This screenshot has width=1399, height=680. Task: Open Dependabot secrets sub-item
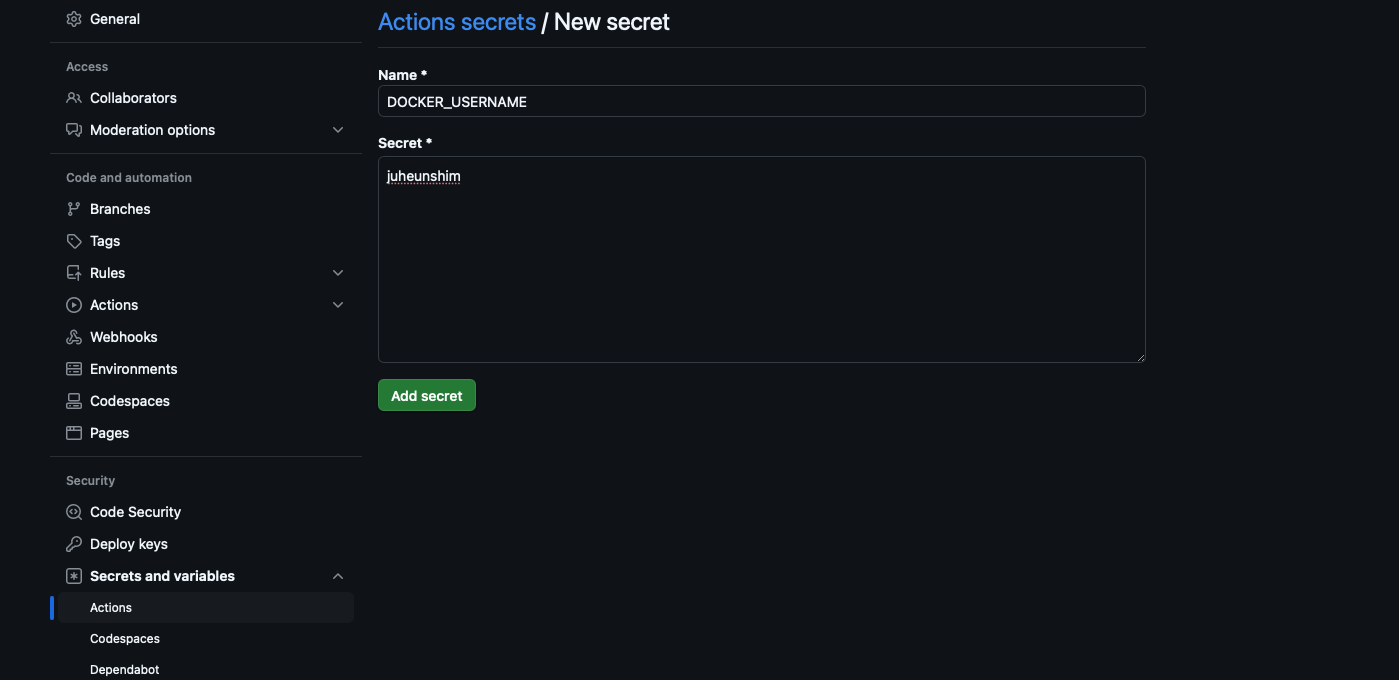(x=125, y=670)
